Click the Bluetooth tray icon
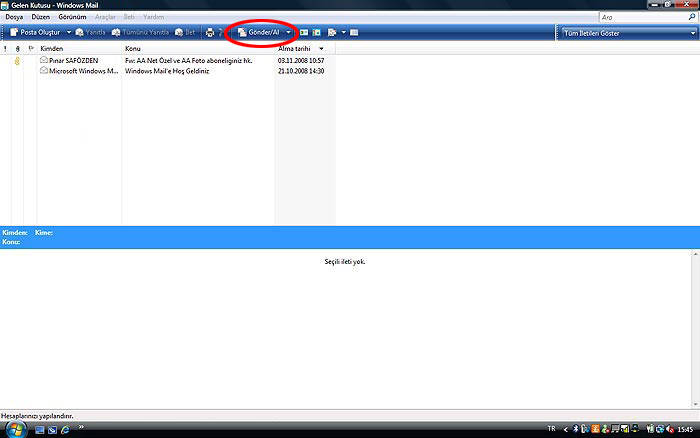 pyautogui.click(x=575, y=429)
